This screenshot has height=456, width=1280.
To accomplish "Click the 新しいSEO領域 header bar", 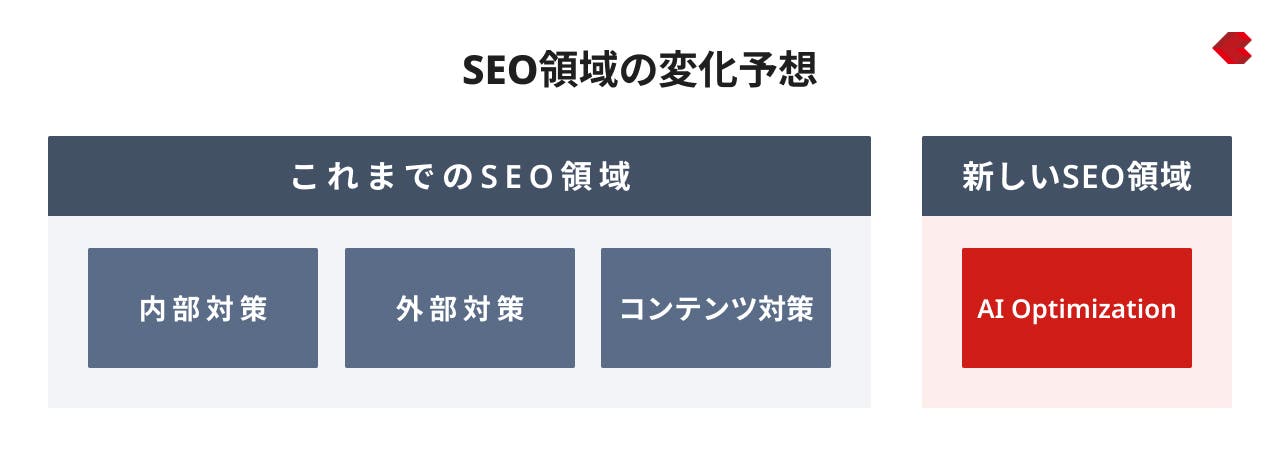I will click(1077, 176).
